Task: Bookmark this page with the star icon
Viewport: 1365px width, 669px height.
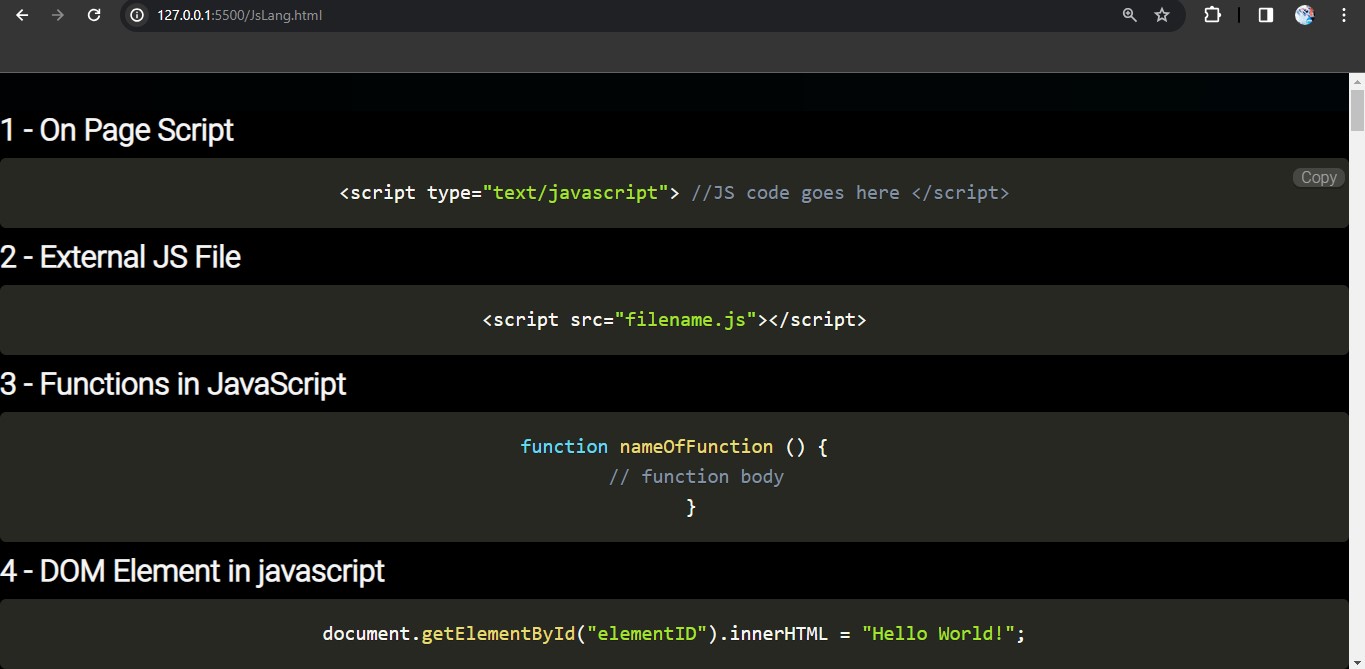Action: (x=1162, y=15)
